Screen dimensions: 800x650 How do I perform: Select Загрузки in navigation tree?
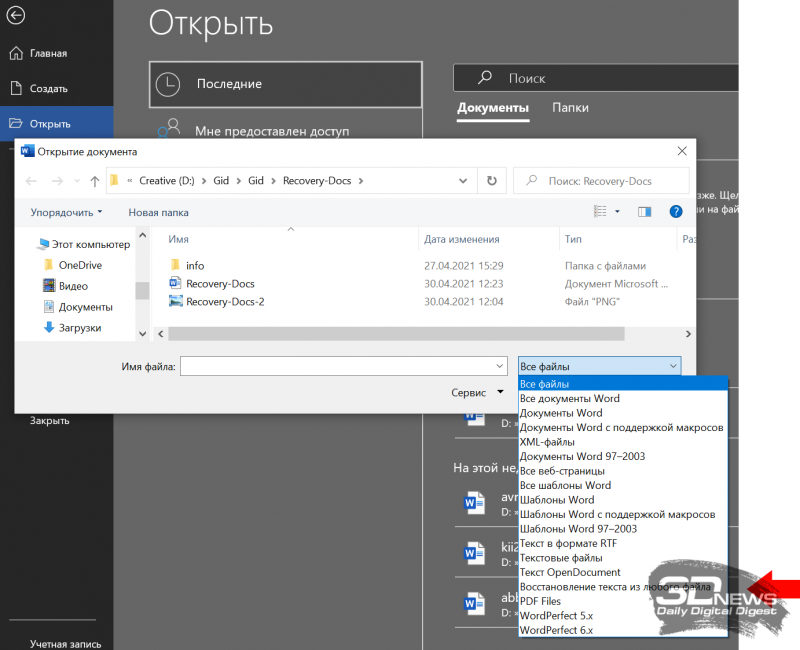pyautogui.click(x=72, y=328)
